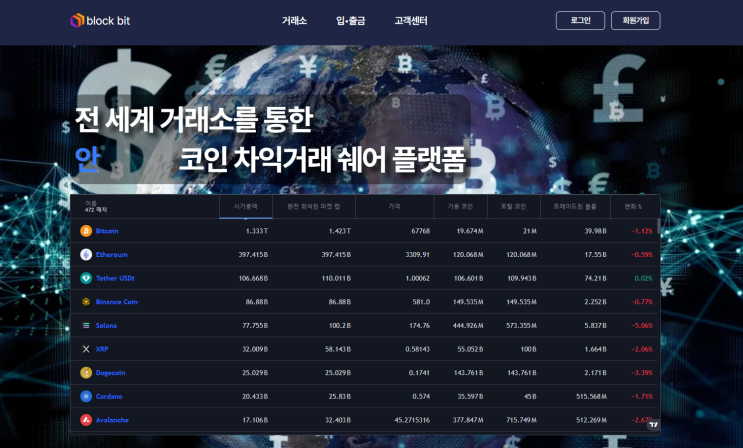Open the Binance Coin link
Screen dimensions: 743x448
[x=117, y=302]
